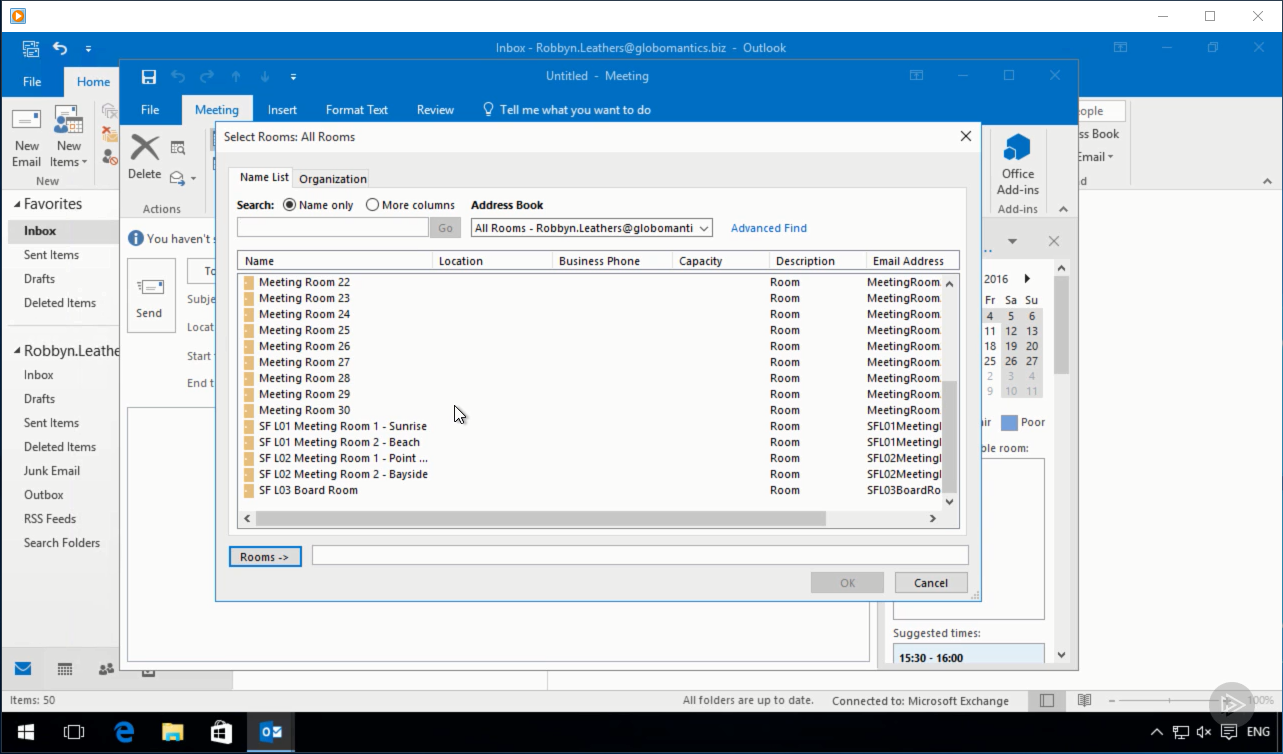Switch to Name List tab

click(x=264, y=177)
